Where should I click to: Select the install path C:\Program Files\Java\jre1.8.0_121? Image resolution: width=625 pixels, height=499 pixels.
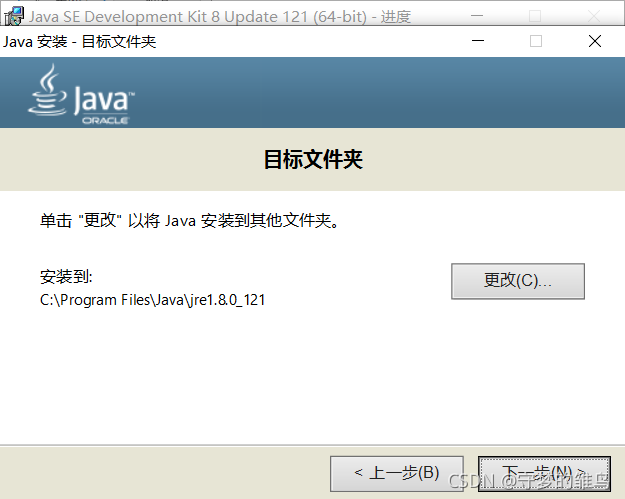pyautogui.click(x=153, y=300)
